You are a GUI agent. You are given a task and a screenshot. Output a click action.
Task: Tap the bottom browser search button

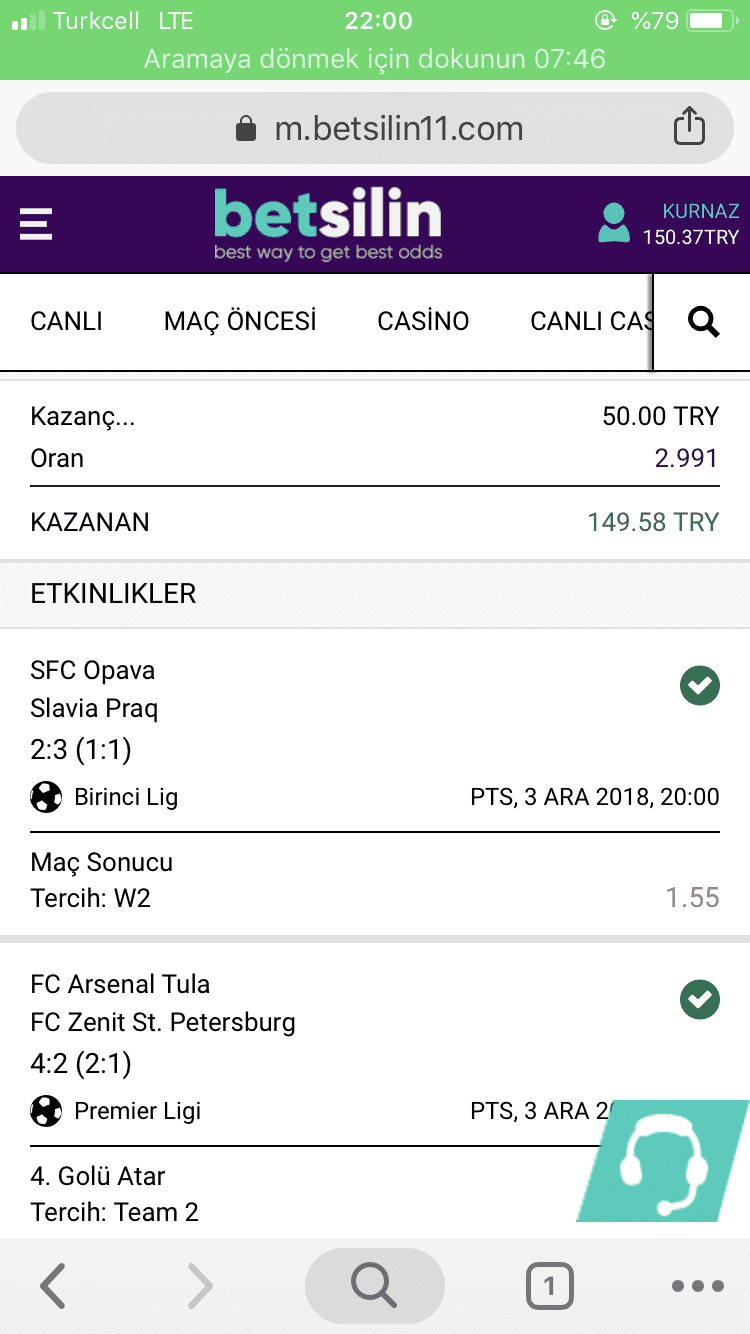(x=375, y=1285)
